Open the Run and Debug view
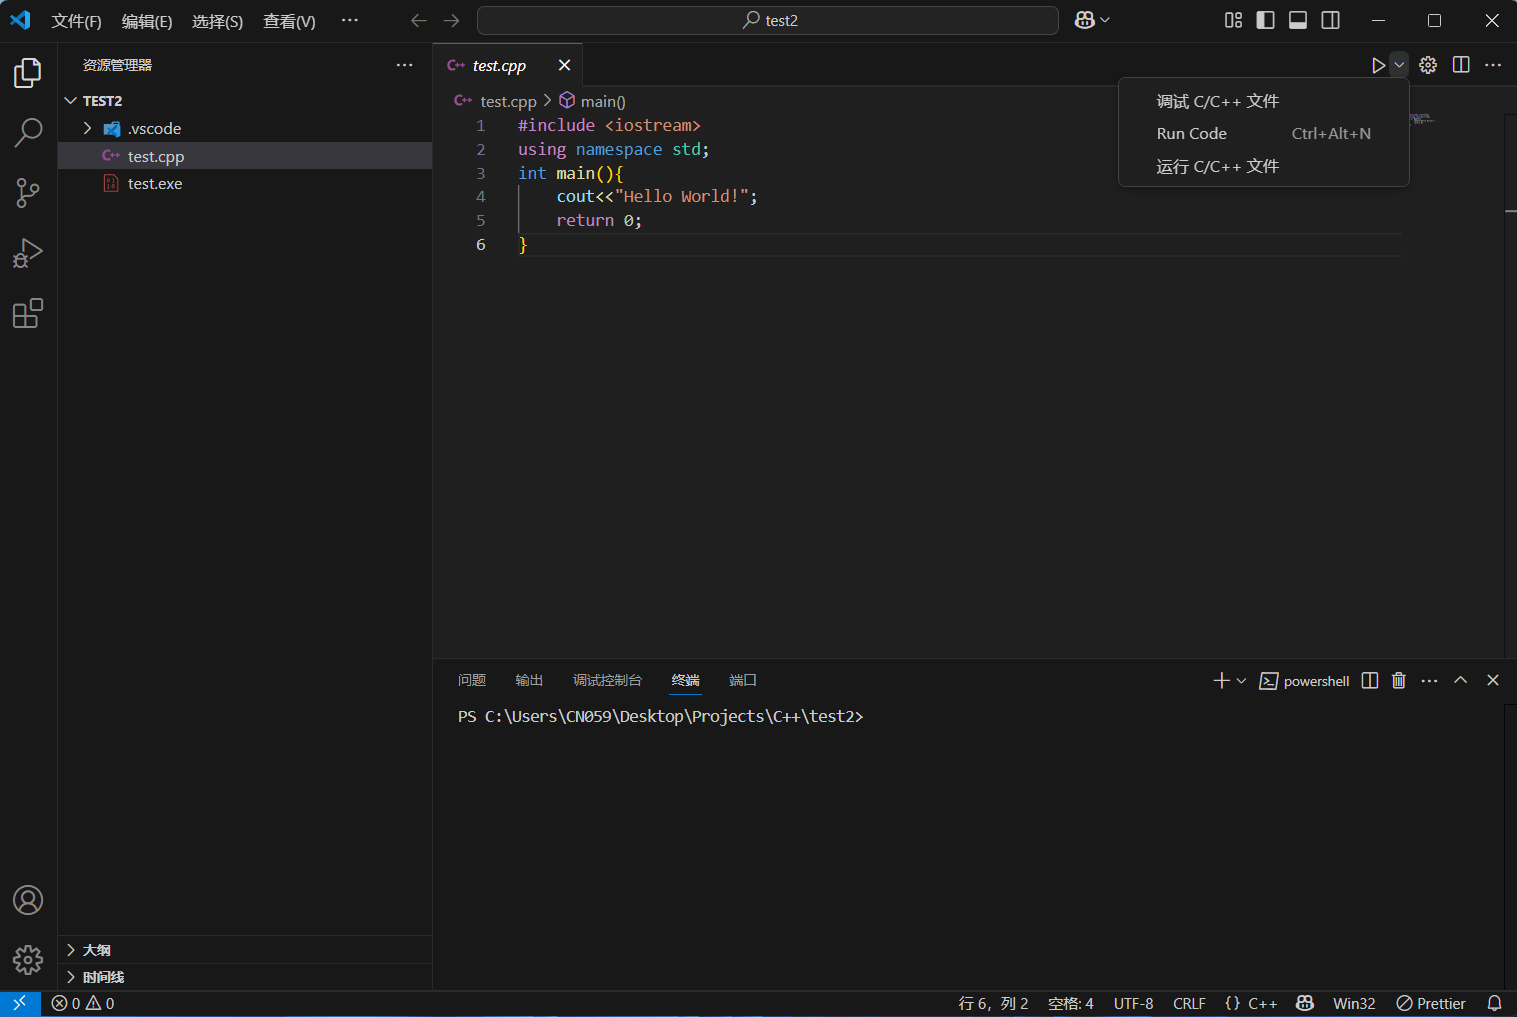Viewport: 1517px width, 1017px height. point(28,253)
